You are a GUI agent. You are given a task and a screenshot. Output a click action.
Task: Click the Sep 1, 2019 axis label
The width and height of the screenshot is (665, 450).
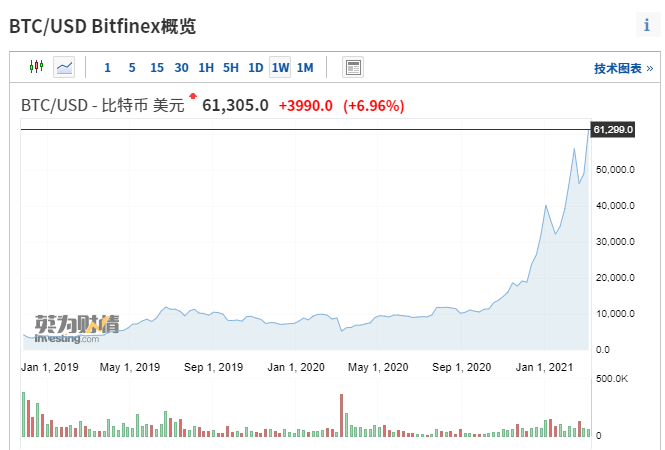click(x=213, y=367)
